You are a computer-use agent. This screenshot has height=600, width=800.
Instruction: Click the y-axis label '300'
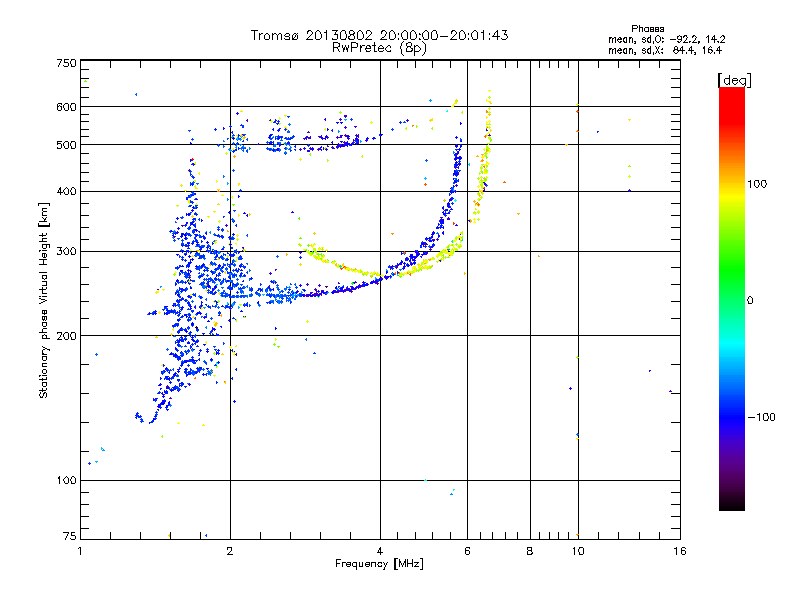pos(67,251)
